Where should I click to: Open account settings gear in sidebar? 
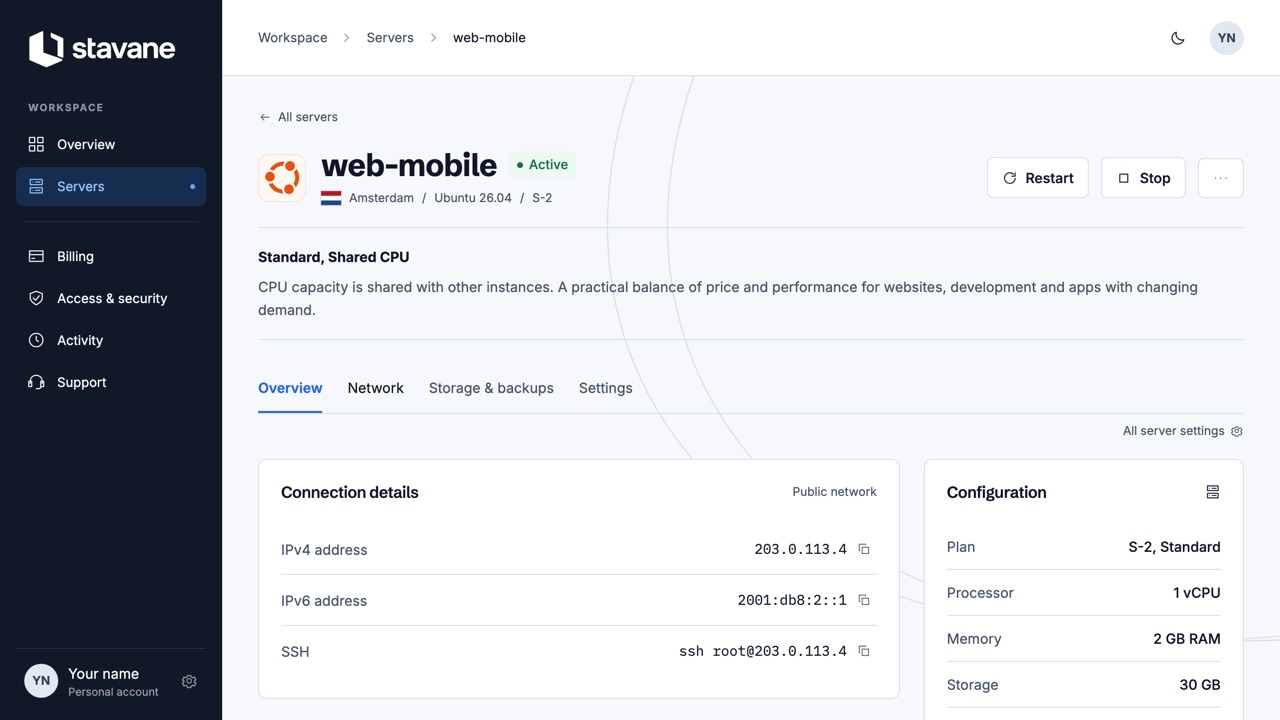point(189,681)
